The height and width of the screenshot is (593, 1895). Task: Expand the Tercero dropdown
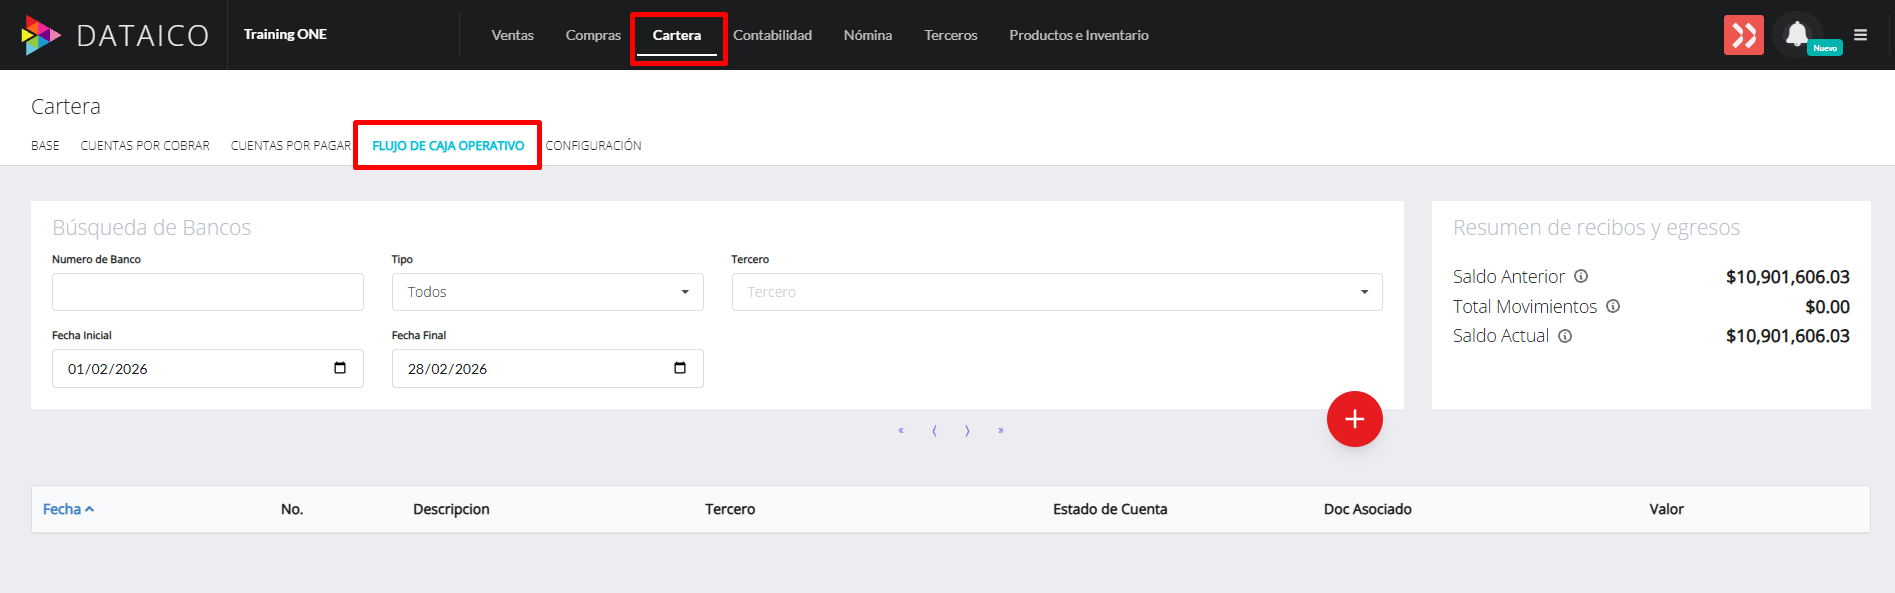tap(1056, 292)
